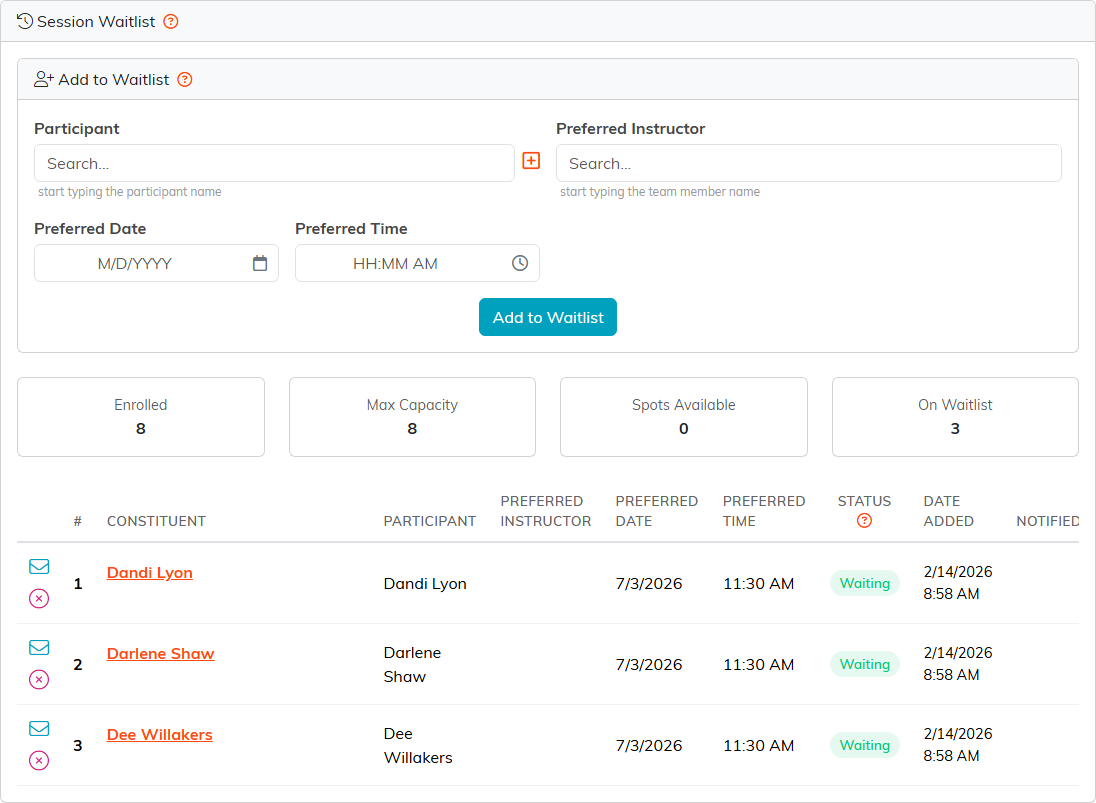Click the Waiting status badge for Dandi Lyon

tap(865, 584)
